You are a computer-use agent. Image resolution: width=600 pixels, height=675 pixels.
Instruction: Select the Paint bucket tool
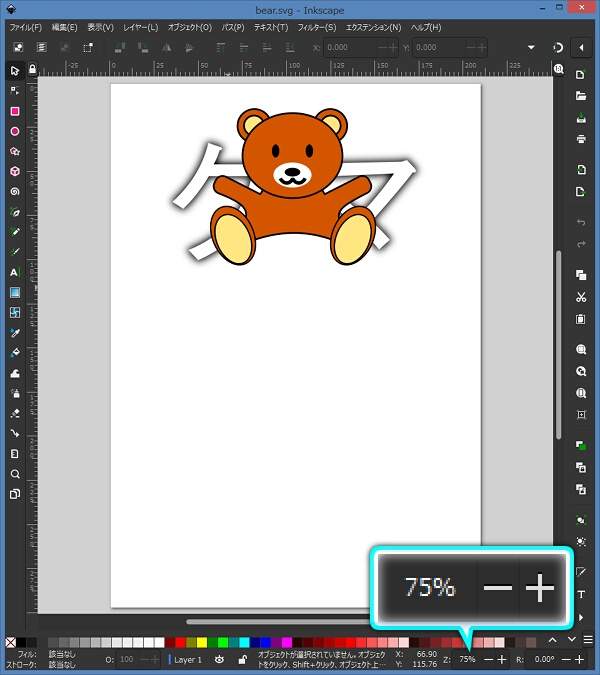point(15,353)
